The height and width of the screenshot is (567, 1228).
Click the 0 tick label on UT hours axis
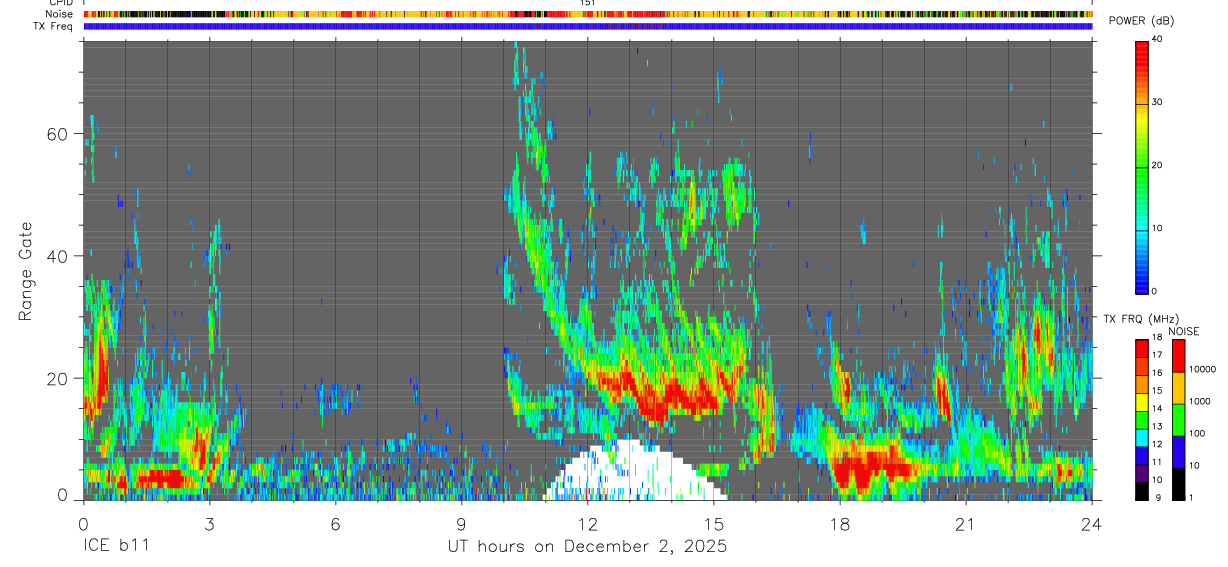[x=83, y=523]
